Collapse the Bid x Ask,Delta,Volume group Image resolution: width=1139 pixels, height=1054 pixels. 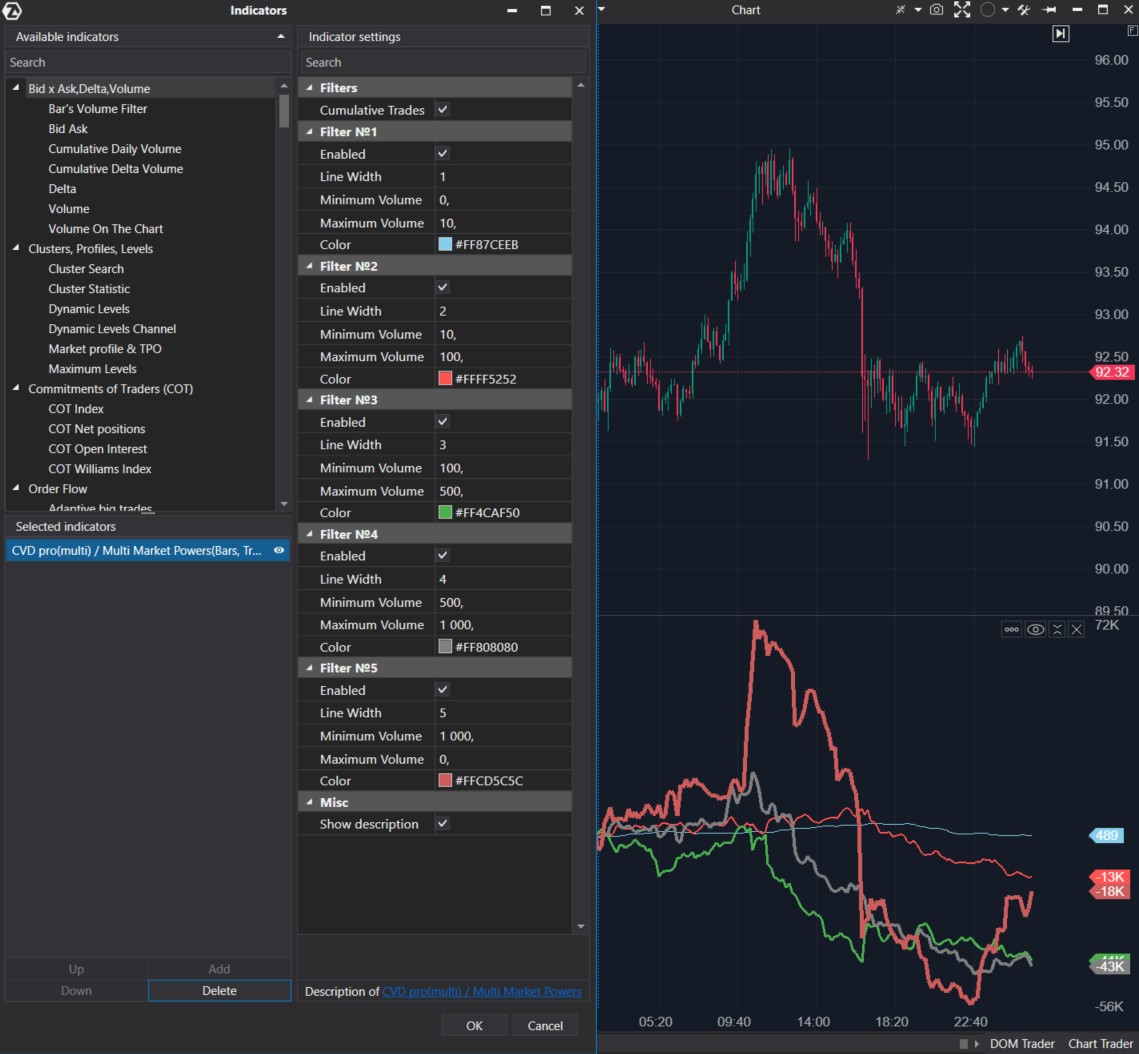[x=14, y=88]
